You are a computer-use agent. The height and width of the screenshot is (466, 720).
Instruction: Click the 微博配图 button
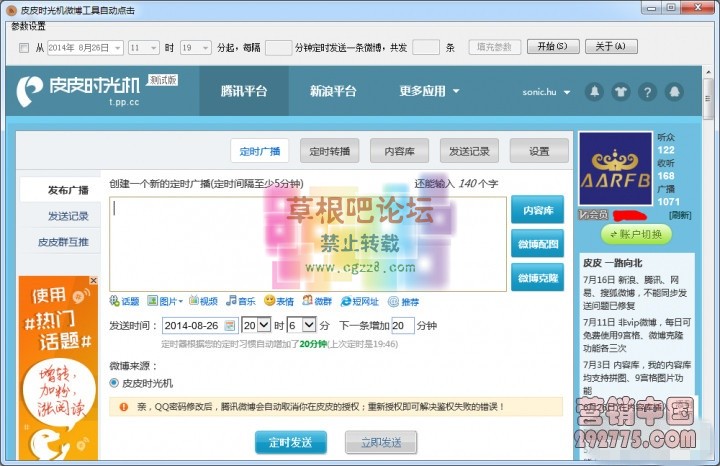(537, 244)
